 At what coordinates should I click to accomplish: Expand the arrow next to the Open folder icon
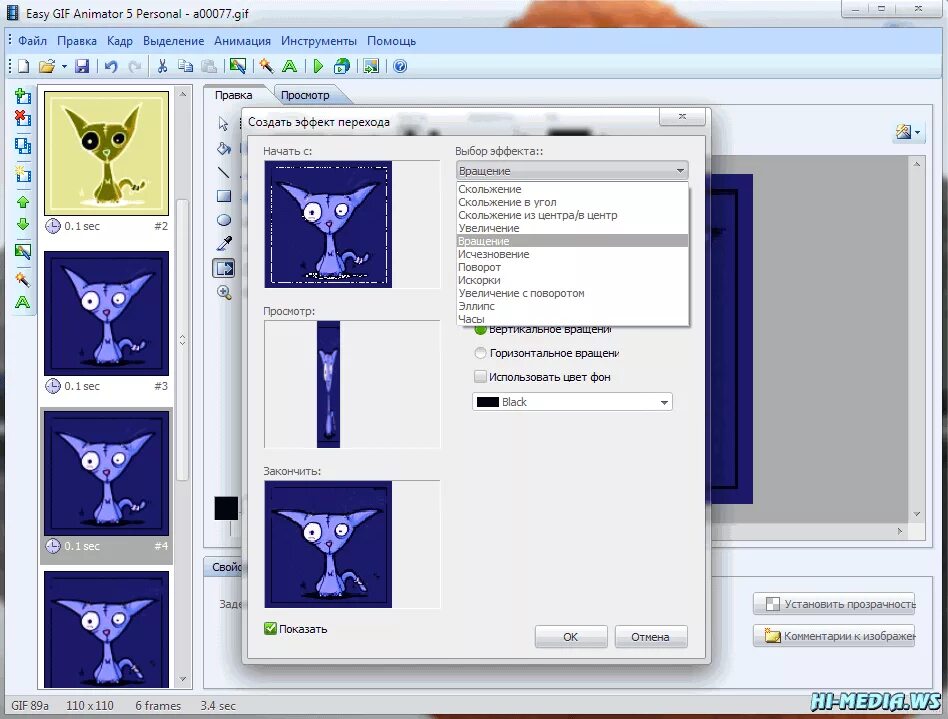(x=63, y=67)
